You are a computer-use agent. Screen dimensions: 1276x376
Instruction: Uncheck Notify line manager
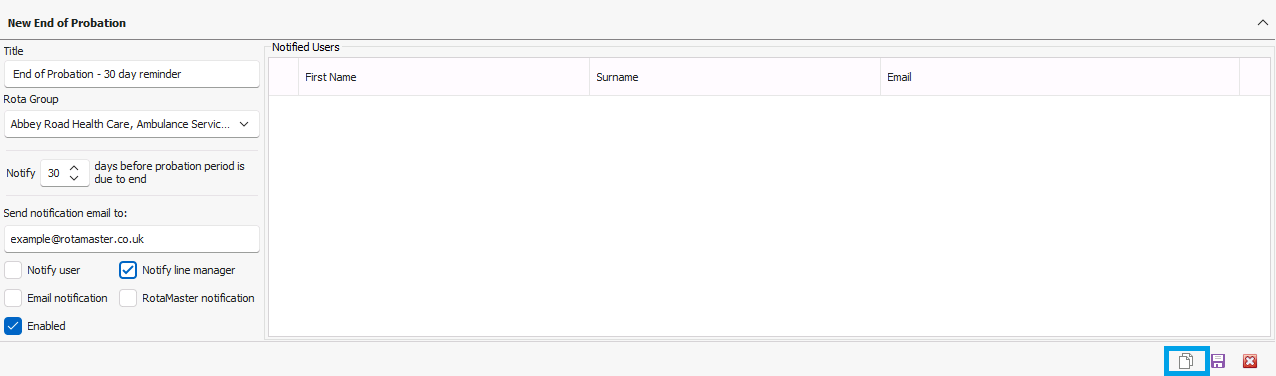click(128, 270)
